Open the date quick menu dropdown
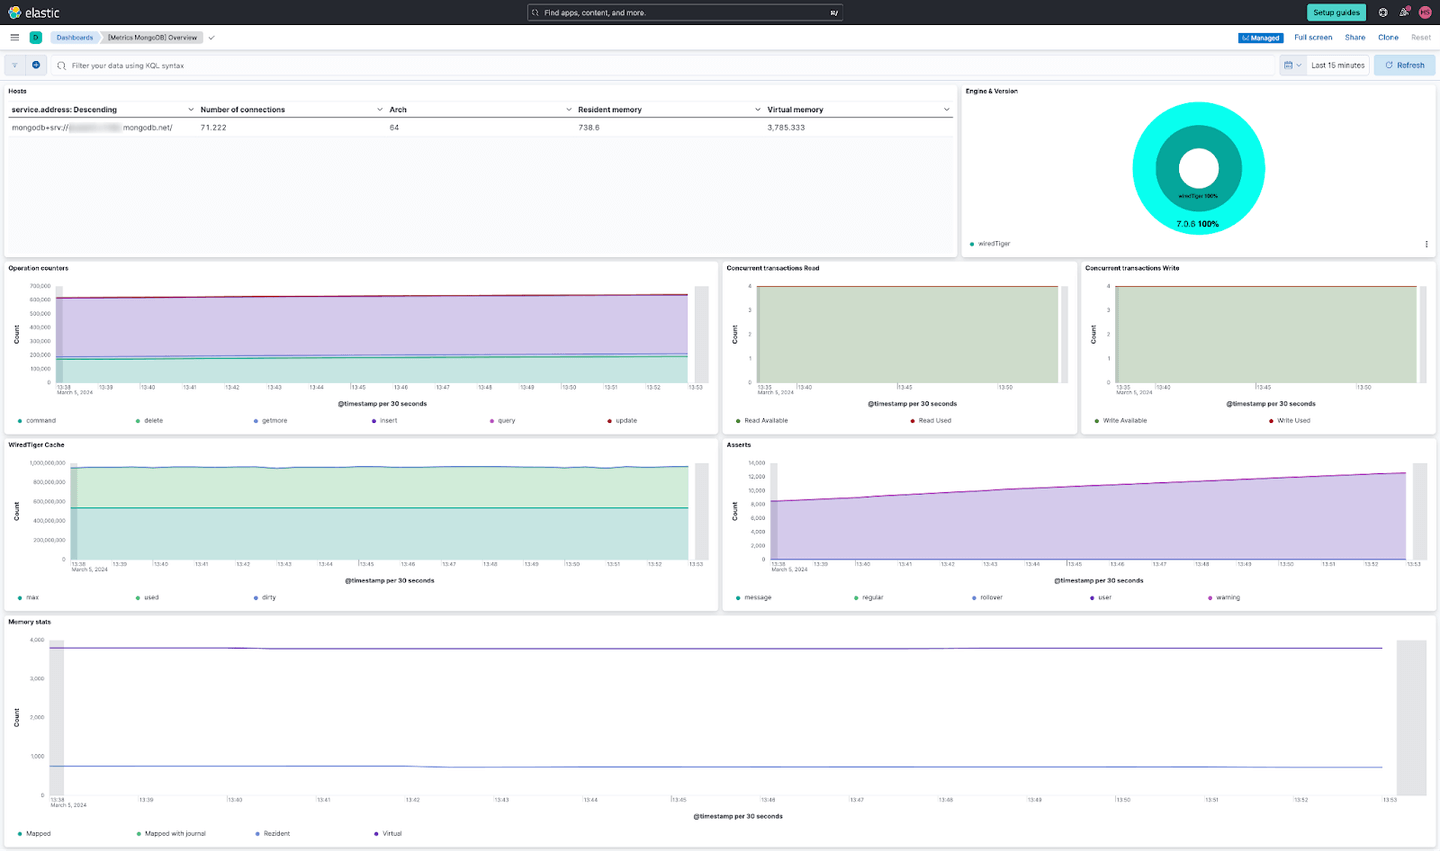This screenshot has width=1440, height=851. click(x=1293, y=65)
